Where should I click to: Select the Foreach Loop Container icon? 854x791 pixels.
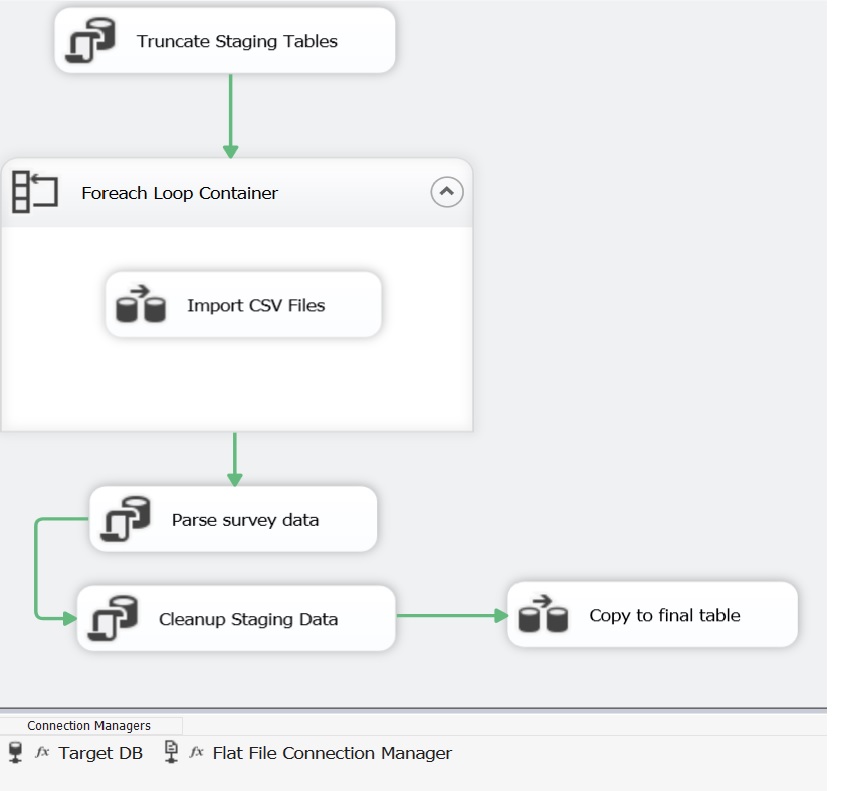click(x=34, y=192)
